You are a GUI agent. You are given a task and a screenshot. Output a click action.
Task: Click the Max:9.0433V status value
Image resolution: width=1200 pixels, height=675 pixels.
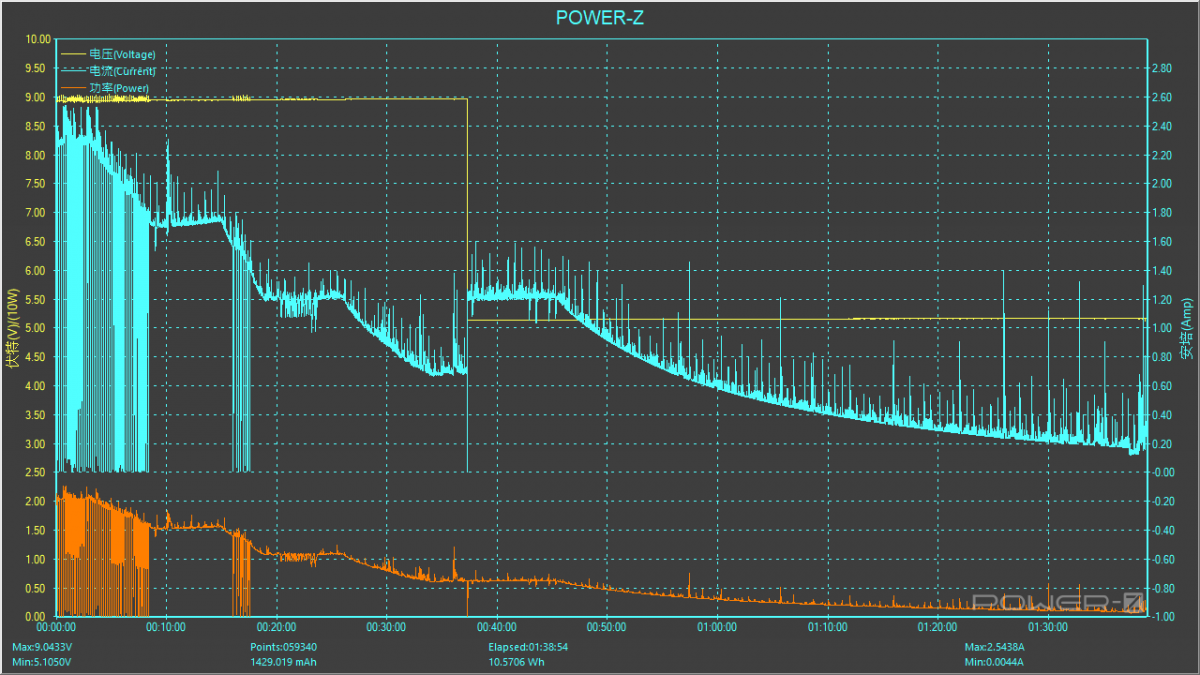coord(43,647)
